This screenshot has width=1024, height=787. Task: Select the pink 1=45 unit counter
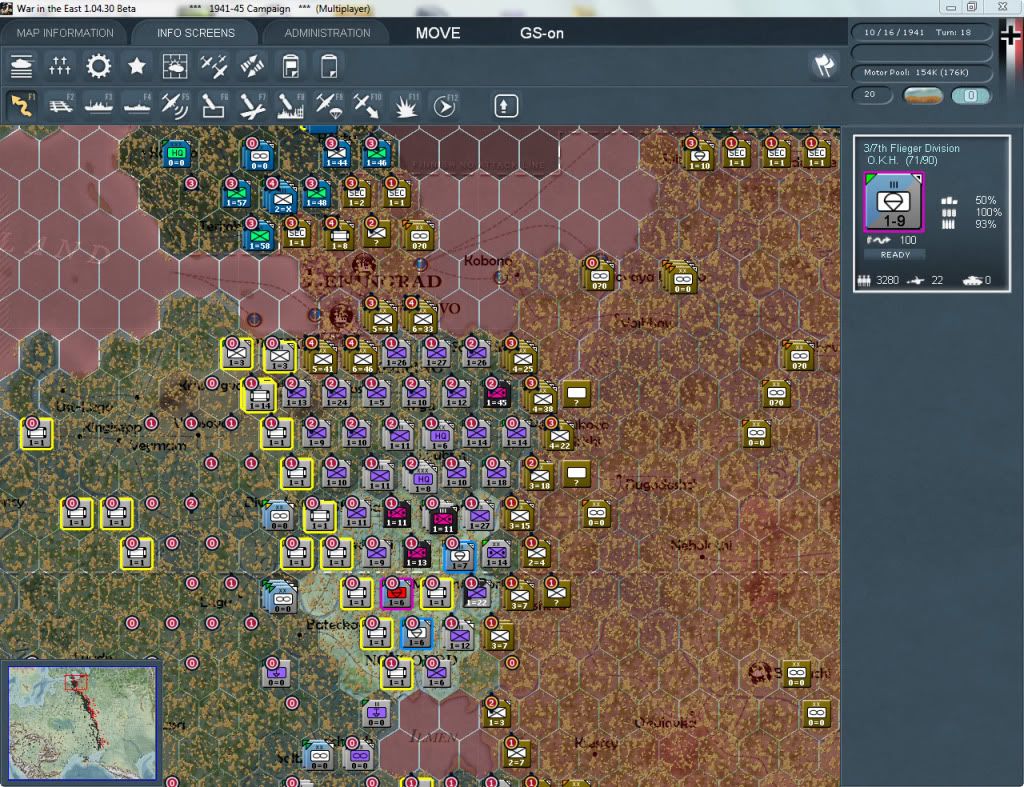(x=497, y=394)
